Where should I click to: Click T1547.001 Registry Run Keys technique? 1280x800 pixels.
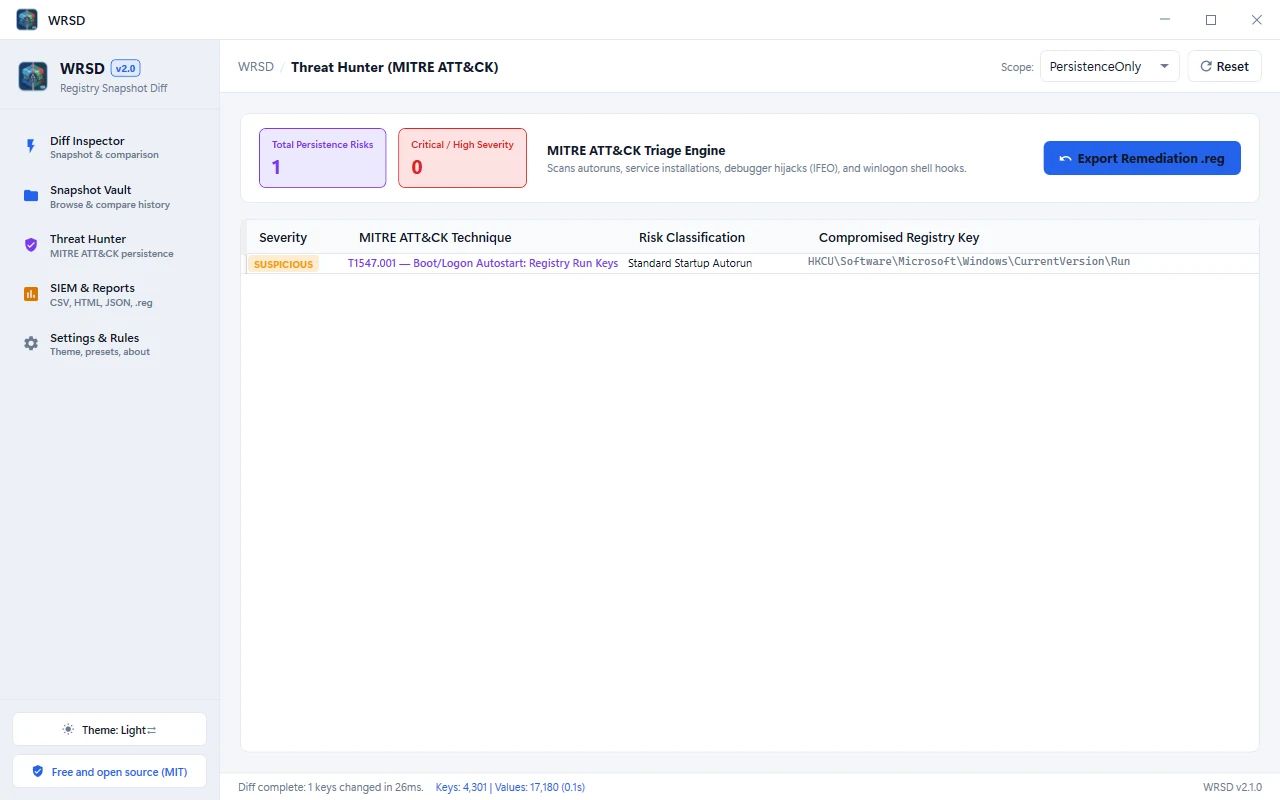tap(483, 264)
